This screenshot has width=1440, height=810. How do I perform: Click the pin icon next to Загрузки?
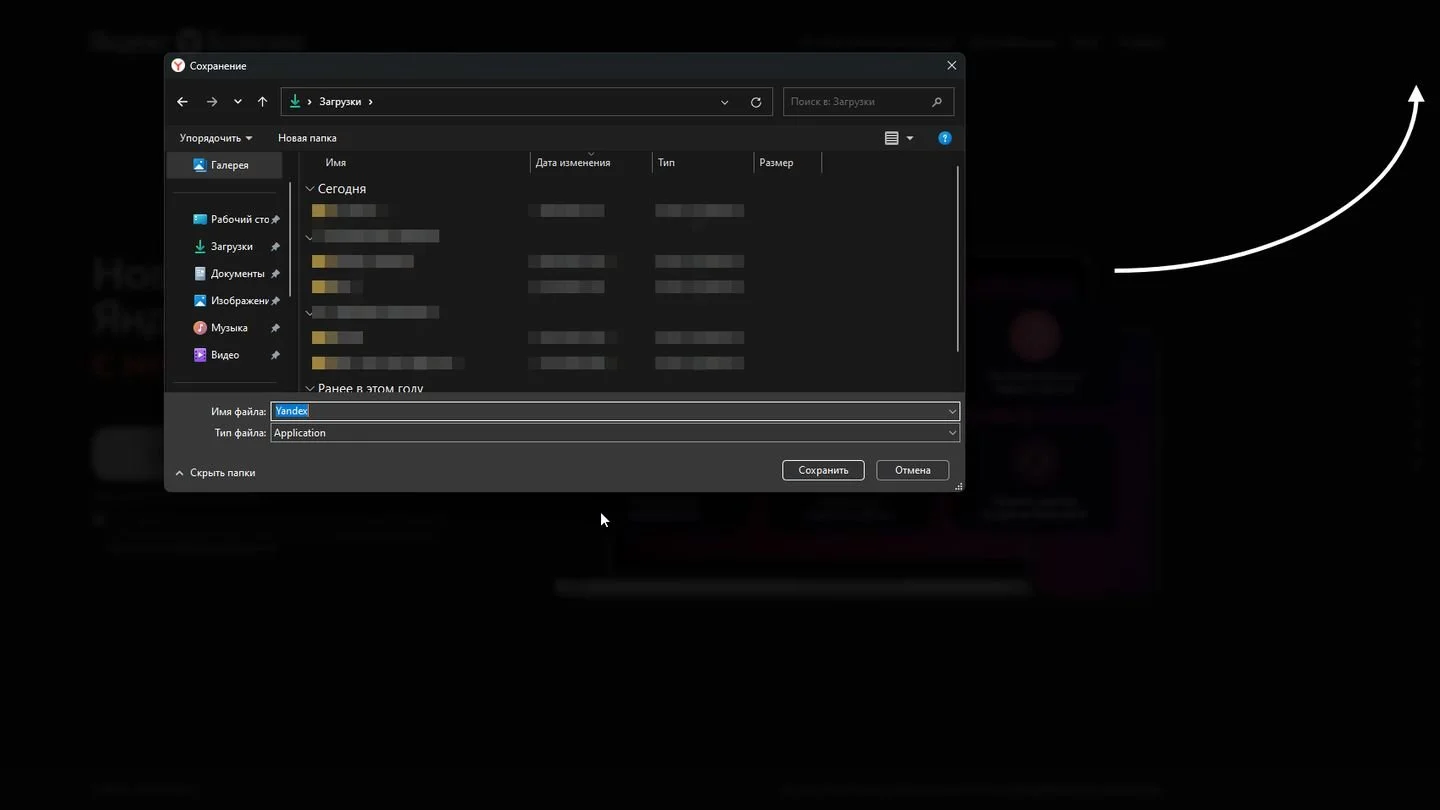click(x=275, y=247)
